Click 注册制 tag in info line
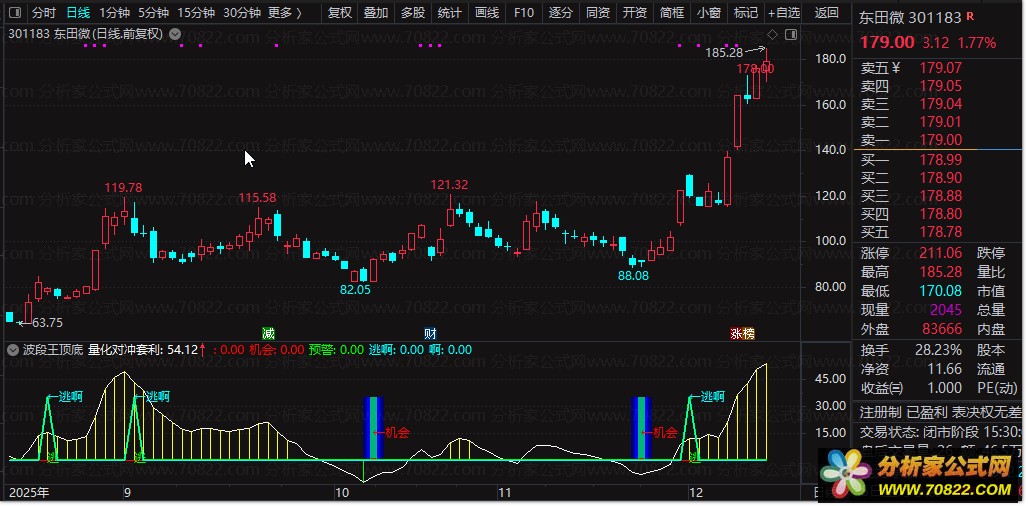Viewport: 1028px width, 506px height. 880,412
